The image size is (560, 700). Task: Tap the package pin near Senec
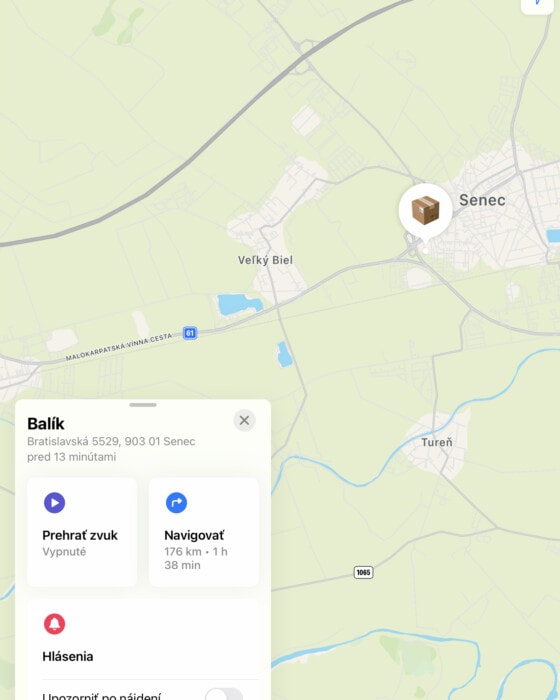pos(425,211)
